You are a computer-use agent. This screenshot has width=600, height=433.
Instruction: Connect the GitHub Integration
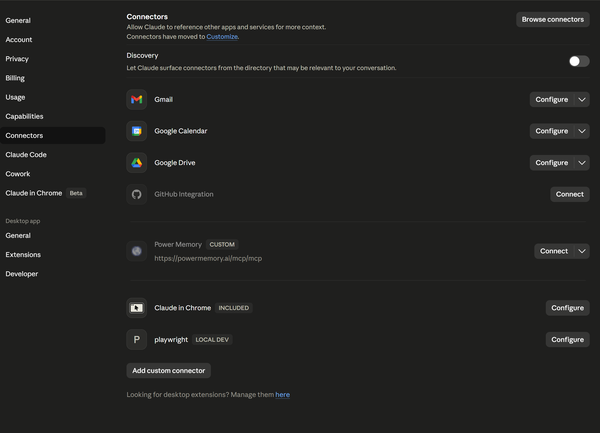[x=570, y=194]
